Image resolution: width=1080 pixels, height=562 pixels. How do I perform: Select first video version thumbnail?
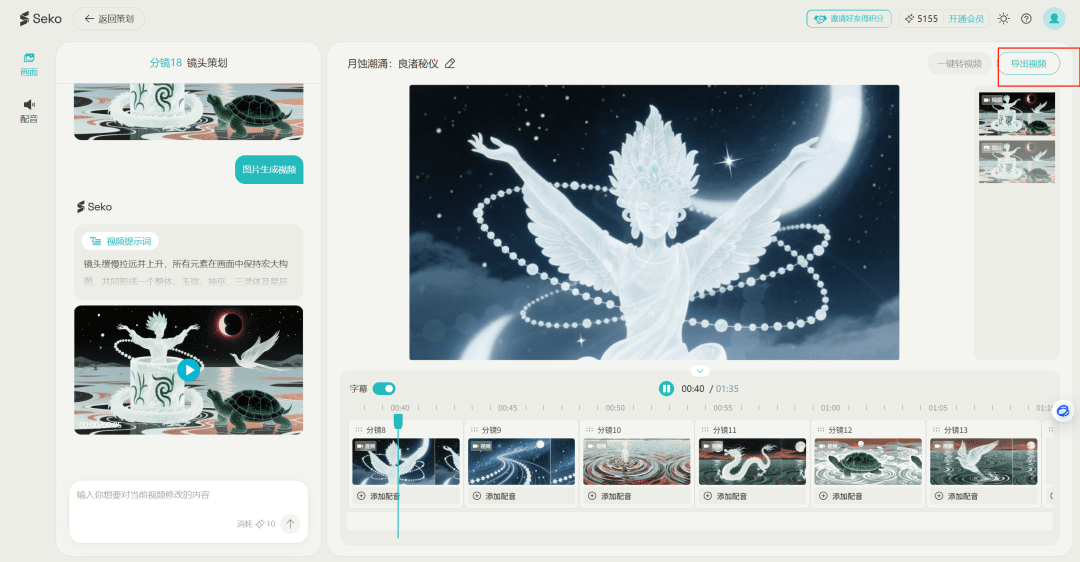1017,114
